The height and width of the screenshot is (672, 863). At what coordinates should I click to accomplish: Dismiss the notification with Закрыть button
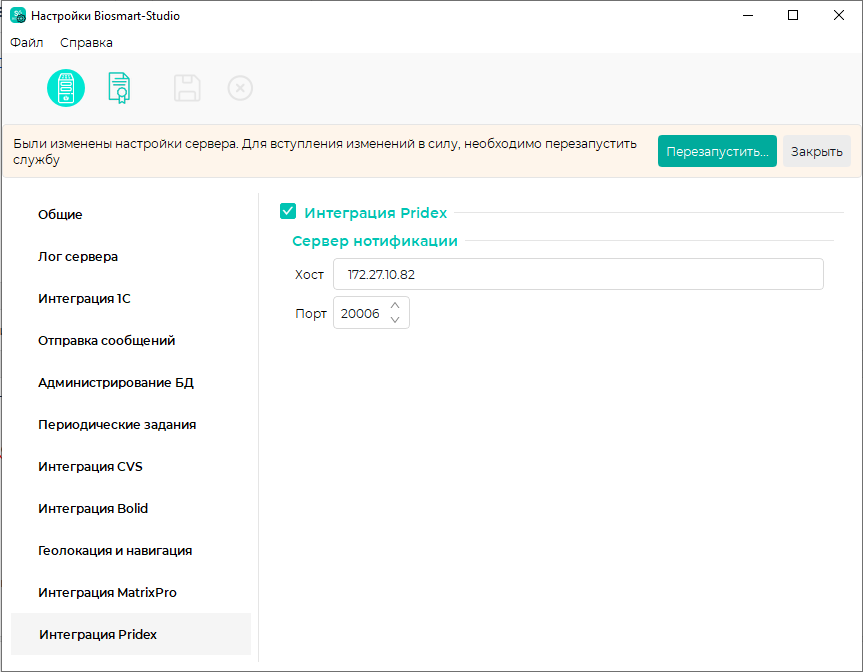coord(817,151)
